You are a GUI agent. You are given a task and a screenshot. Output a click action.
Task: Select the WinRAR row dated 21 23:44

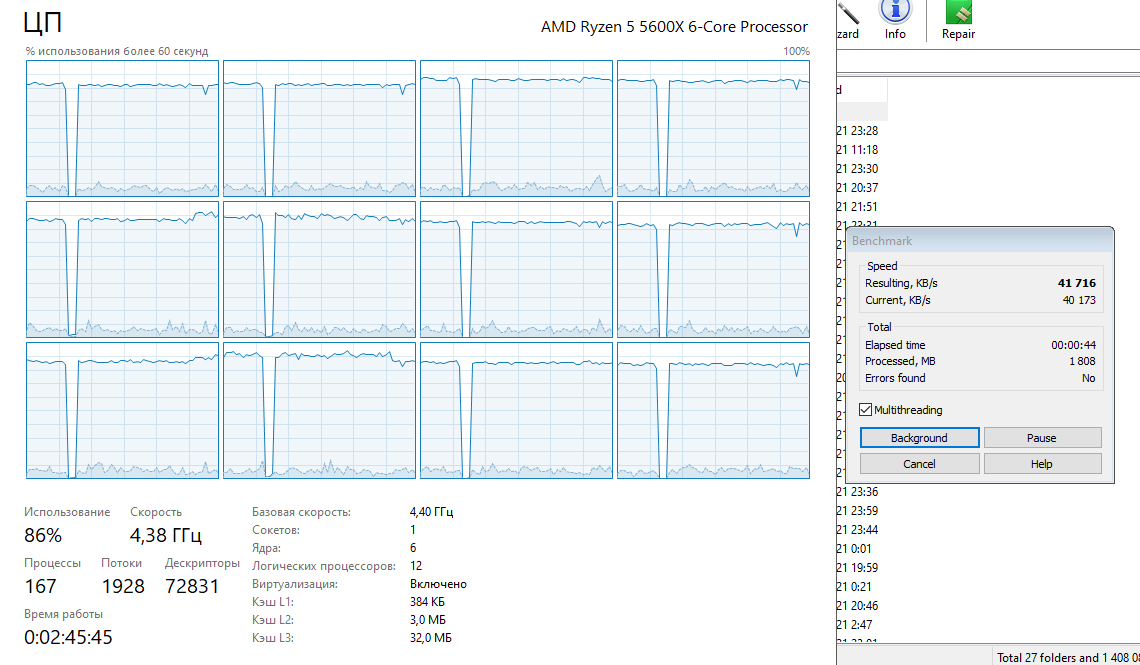tap(857, 530)
